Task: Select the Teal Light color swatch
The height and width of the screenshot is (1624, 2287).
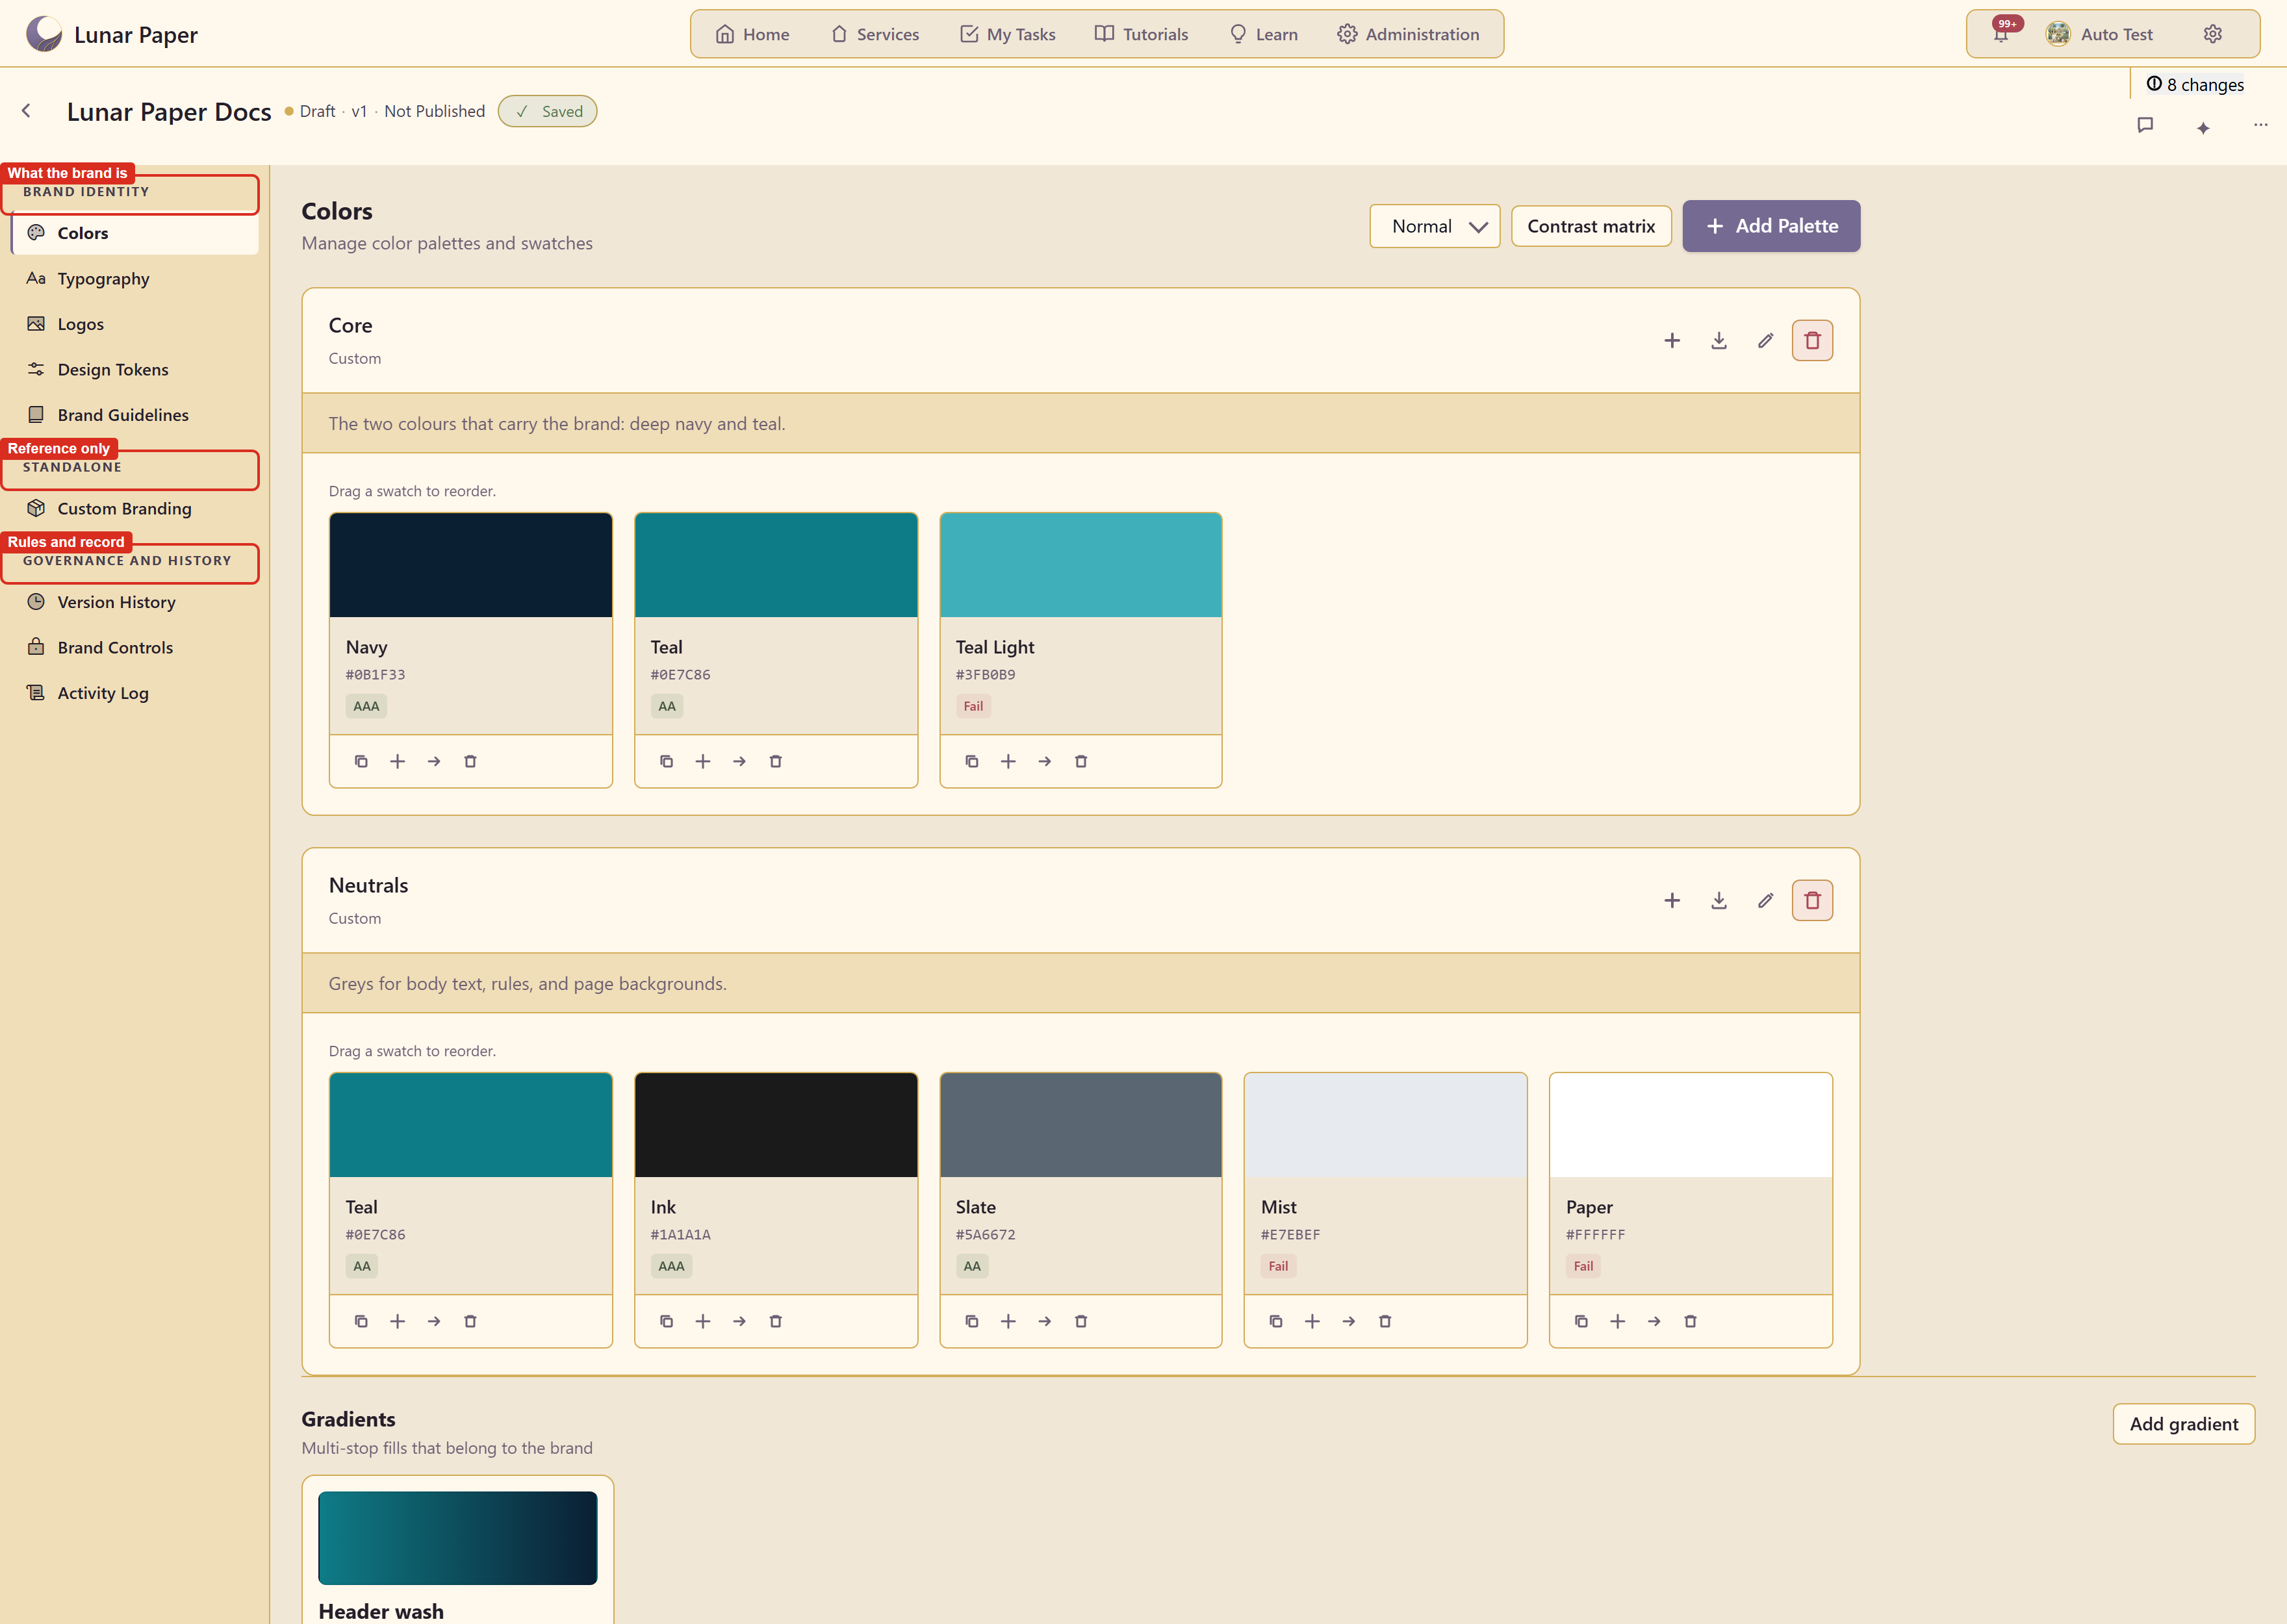Action: click(1081, 565)
